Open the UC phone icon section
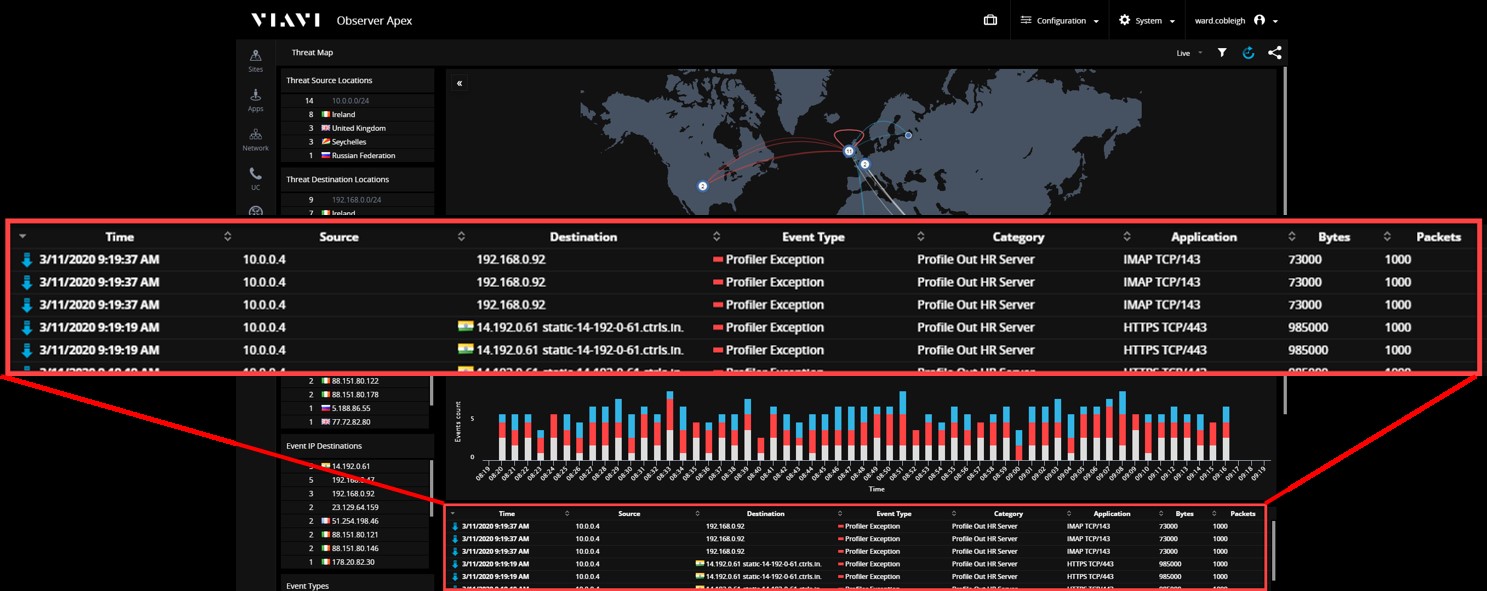The width and height of the screenshot is (1487, 591). [x=255, y=179]
